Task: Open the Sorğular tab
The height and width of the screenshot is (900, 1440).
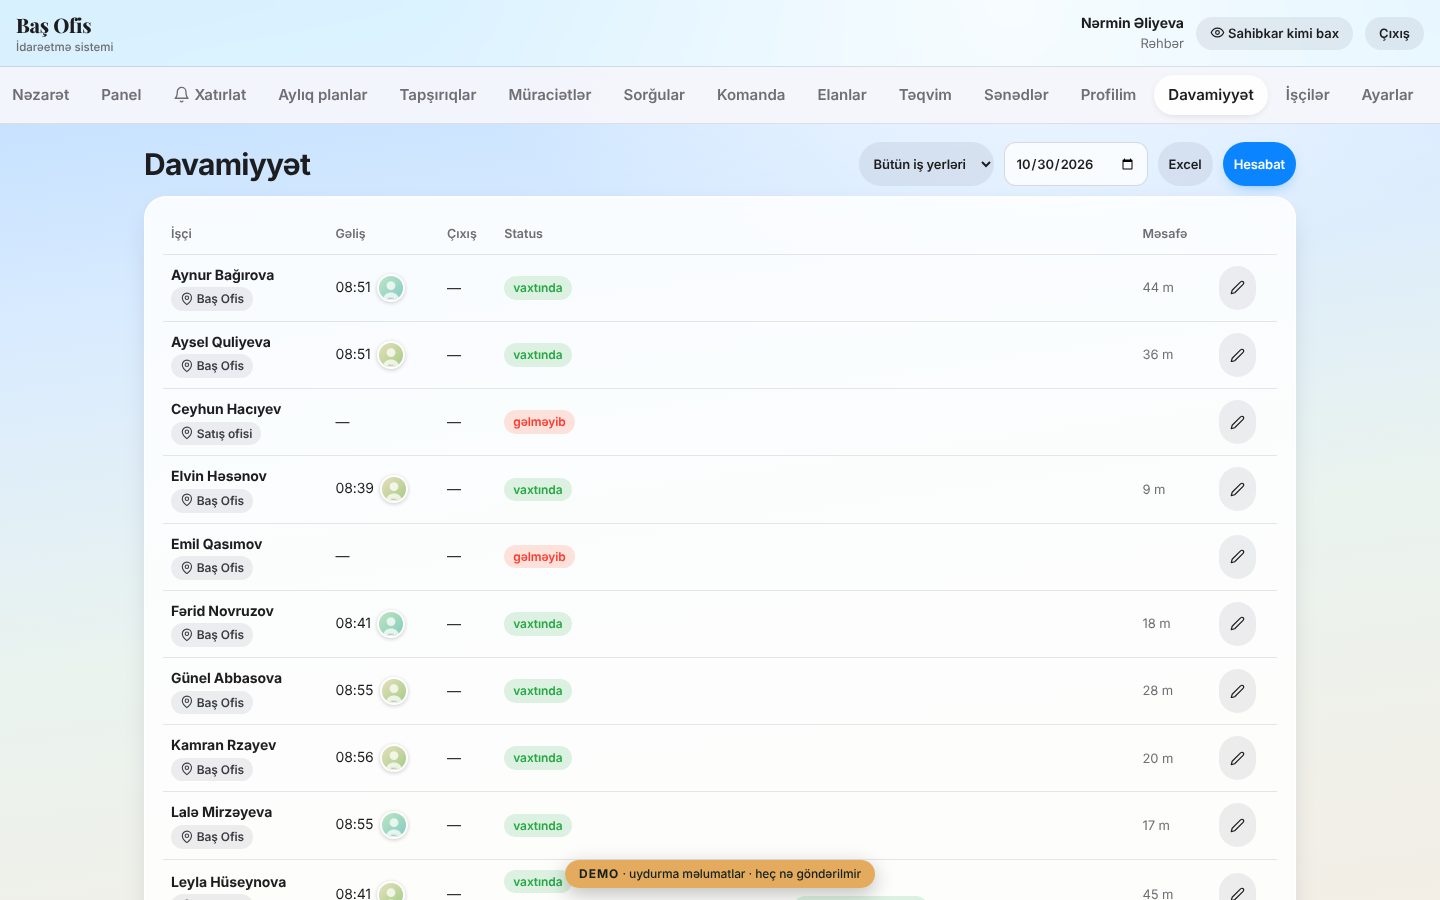Action: (x=654, y=95)
